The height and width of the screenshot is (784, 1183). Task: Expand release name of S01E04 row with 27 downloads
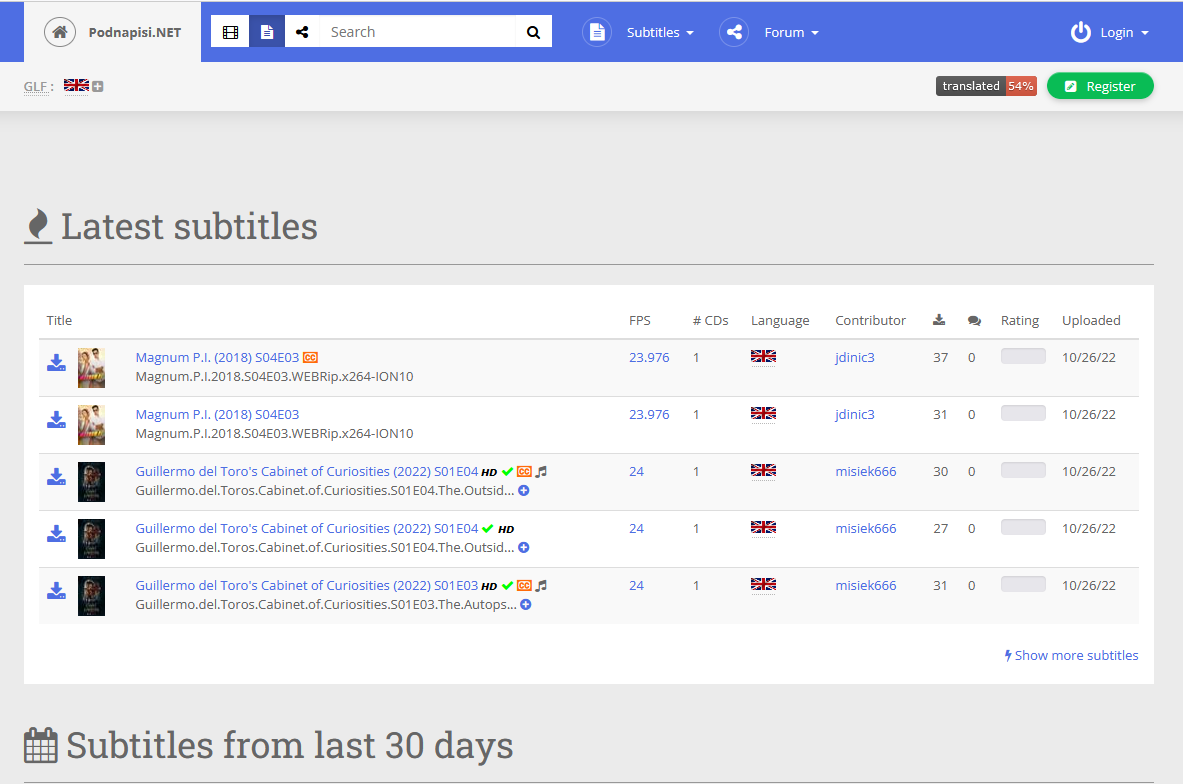[x=524, y=547]
